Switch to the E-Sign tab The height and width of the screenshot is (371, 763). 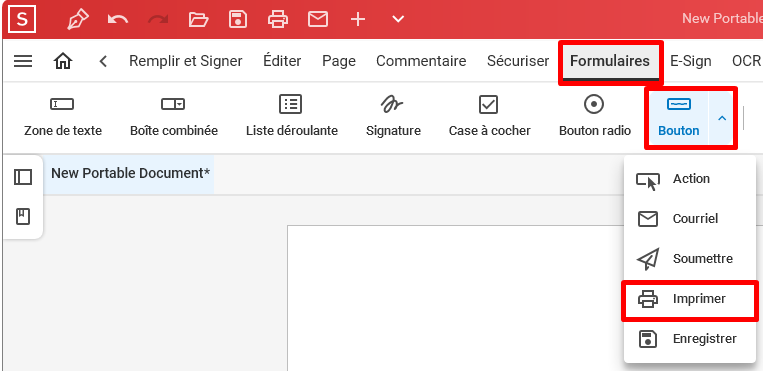[x=690, y=61]
